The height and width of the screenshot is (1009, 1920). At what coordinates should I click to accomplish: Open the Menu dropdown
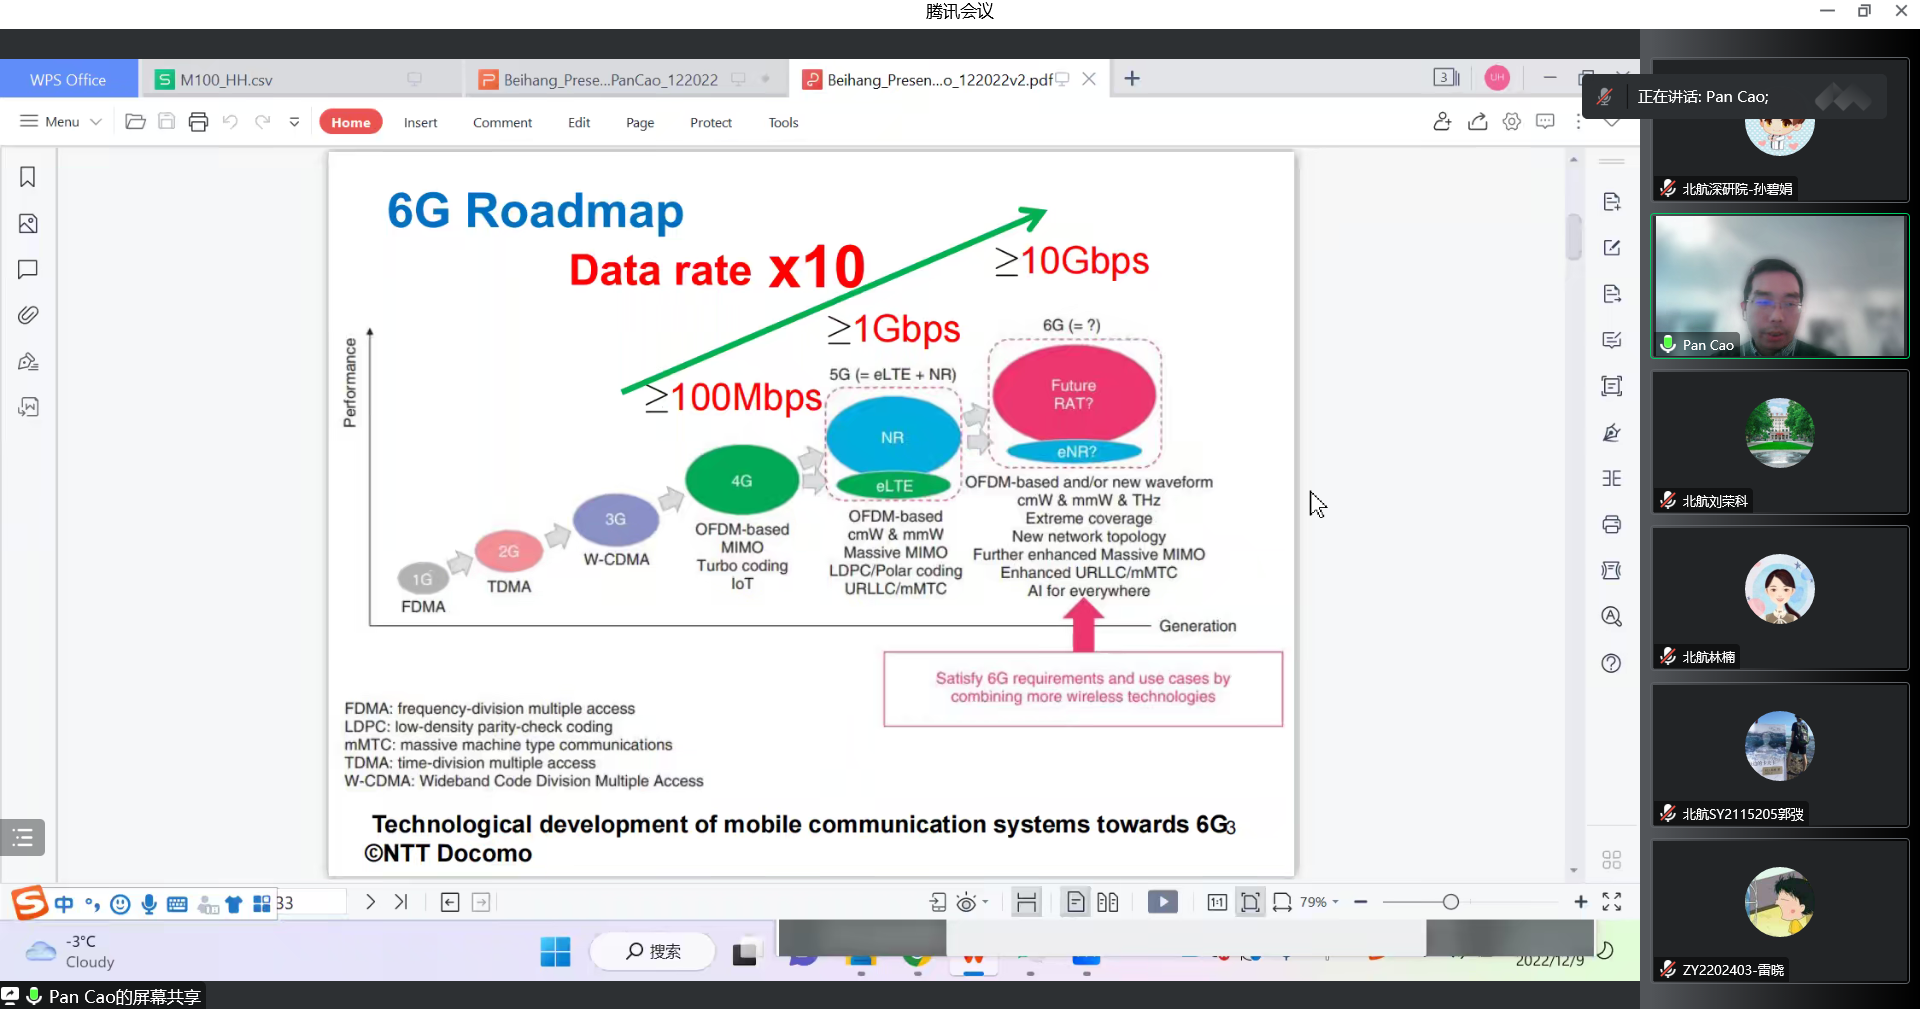click(61, 122)
